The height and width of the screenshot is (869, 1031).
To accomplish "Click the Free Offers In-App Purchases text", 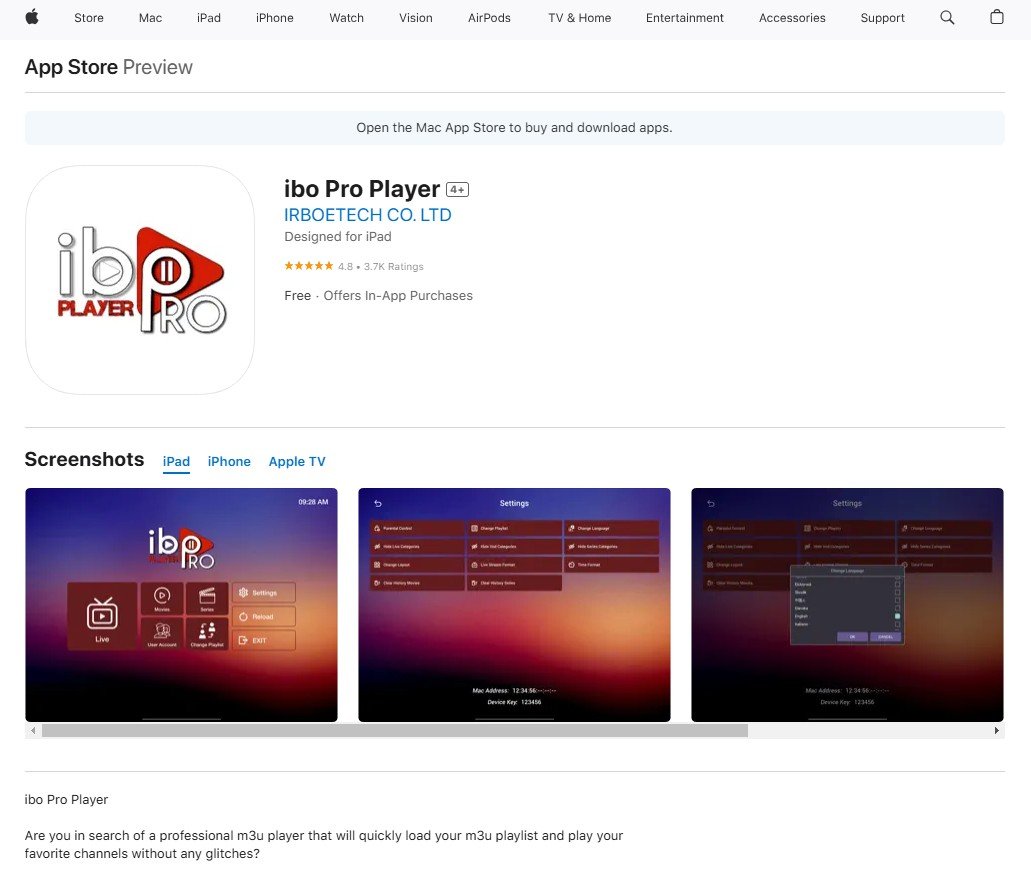I will pos(378,296).
